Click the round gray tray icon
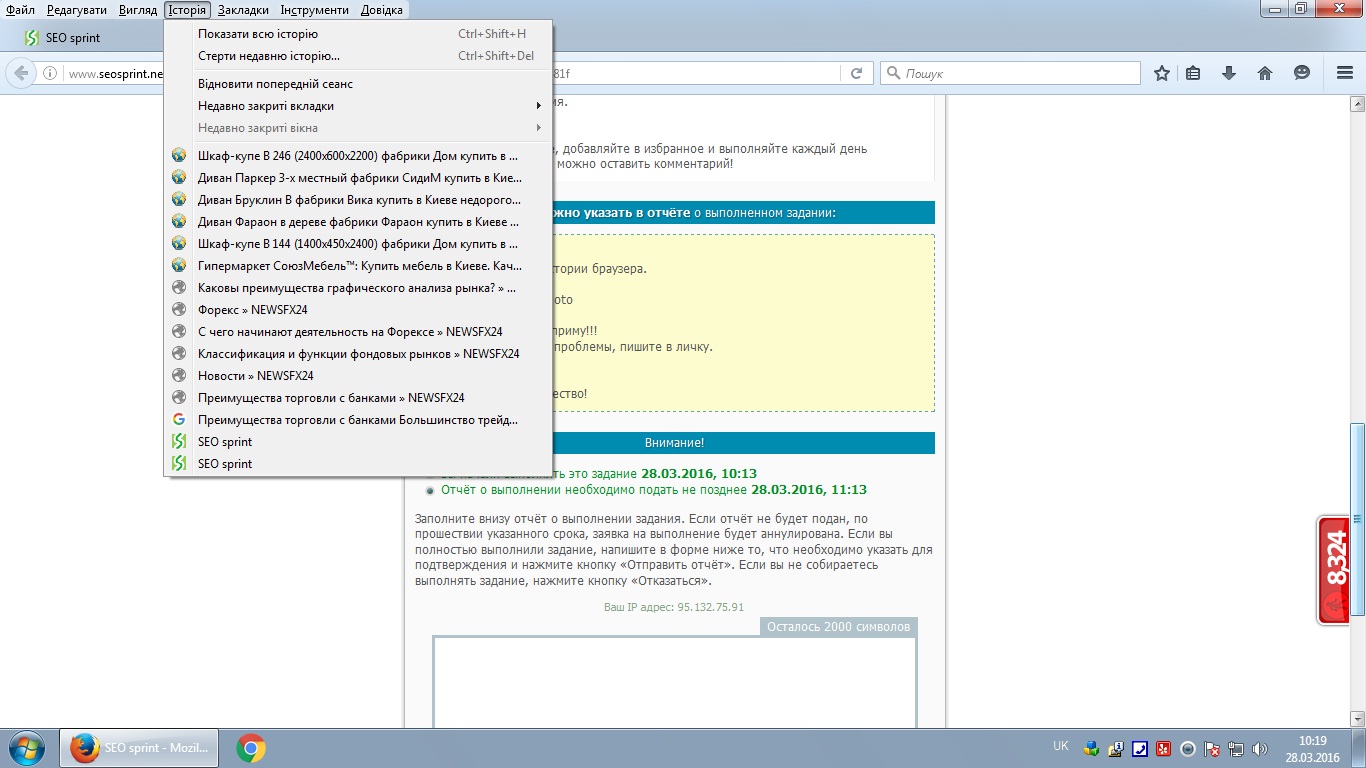Screen dimensions: 1366x768 tap(1188, 748)
